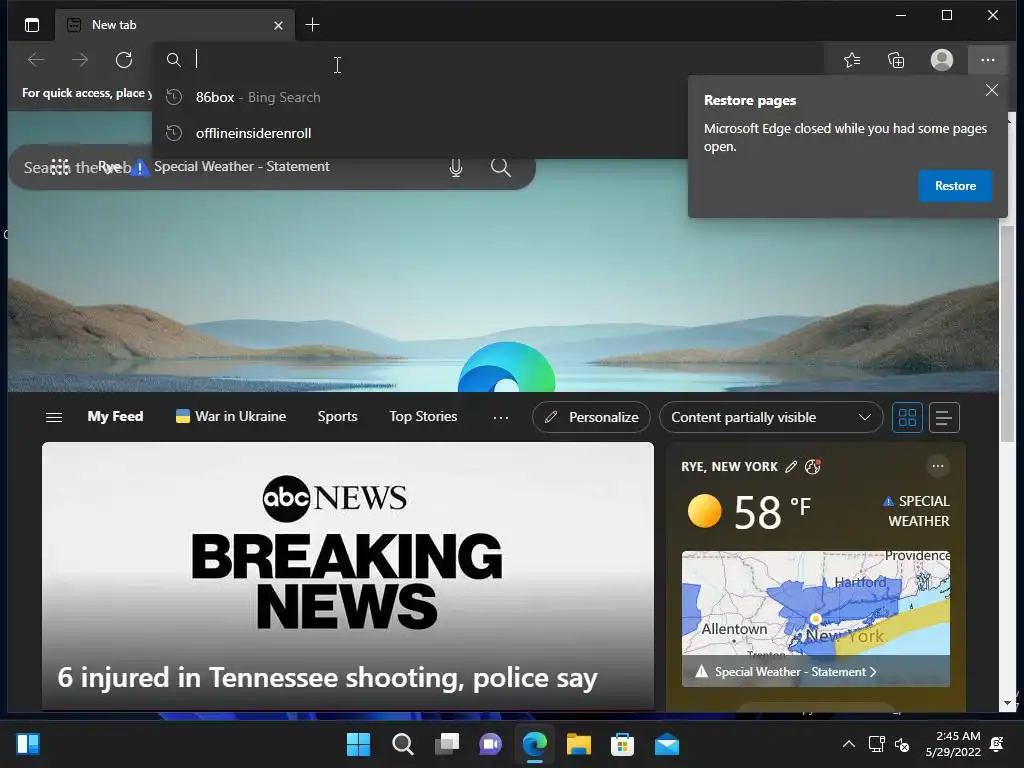The width and height of the screenshot is (1024, 768).
Task: Switch to My Feed tab
Action: 115,417
